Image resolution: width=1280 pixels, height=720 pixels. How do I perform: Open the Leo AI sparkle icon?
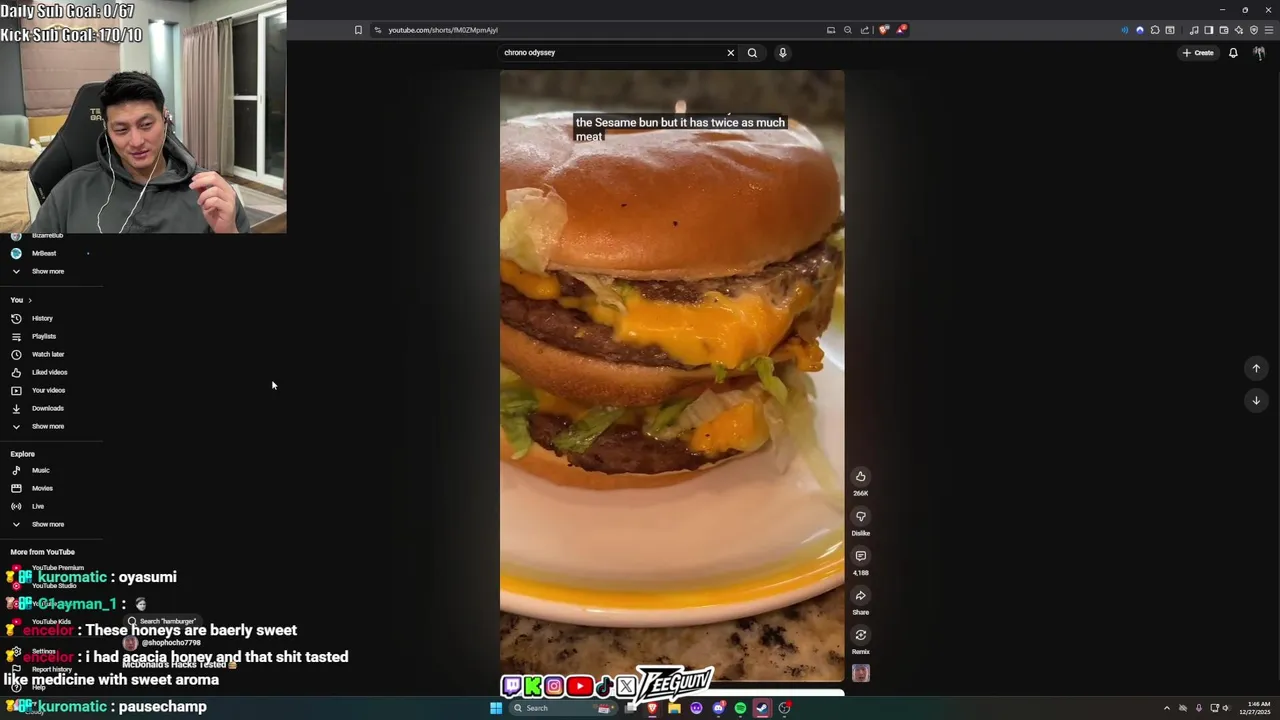pyautogui.click(x=1238, y=30)
